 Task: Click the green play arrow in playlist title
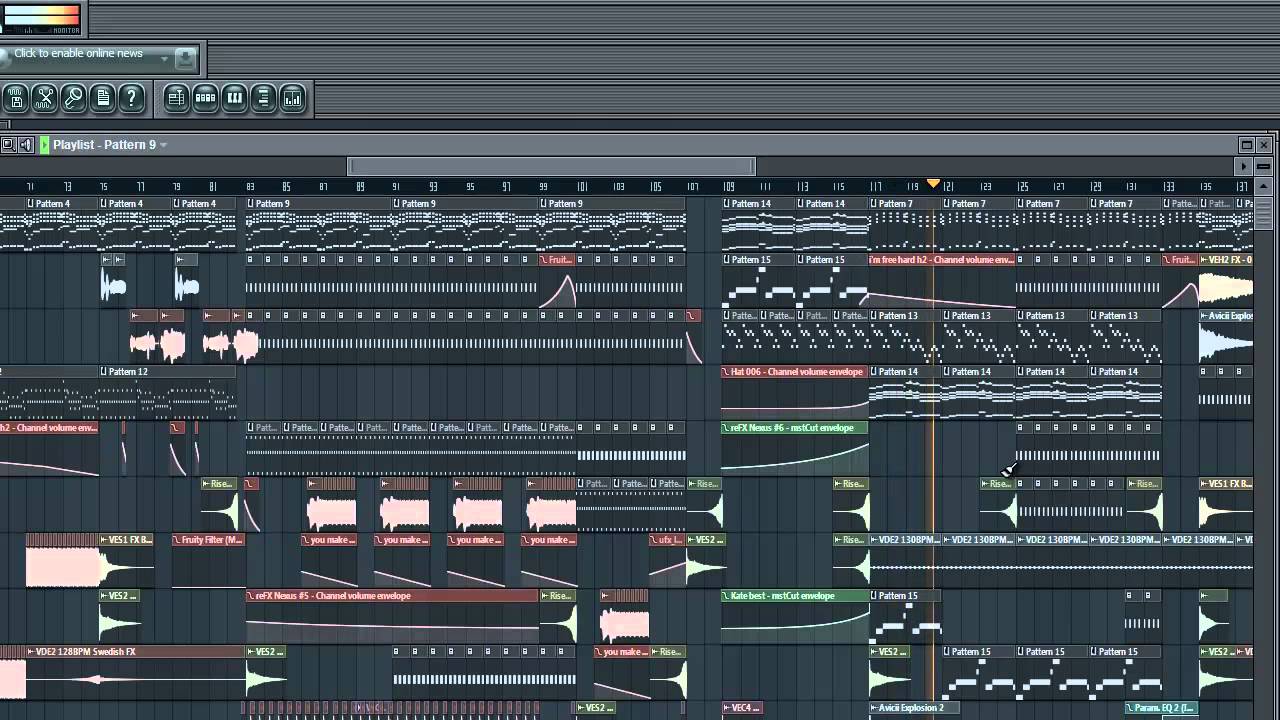coord(44,145)
